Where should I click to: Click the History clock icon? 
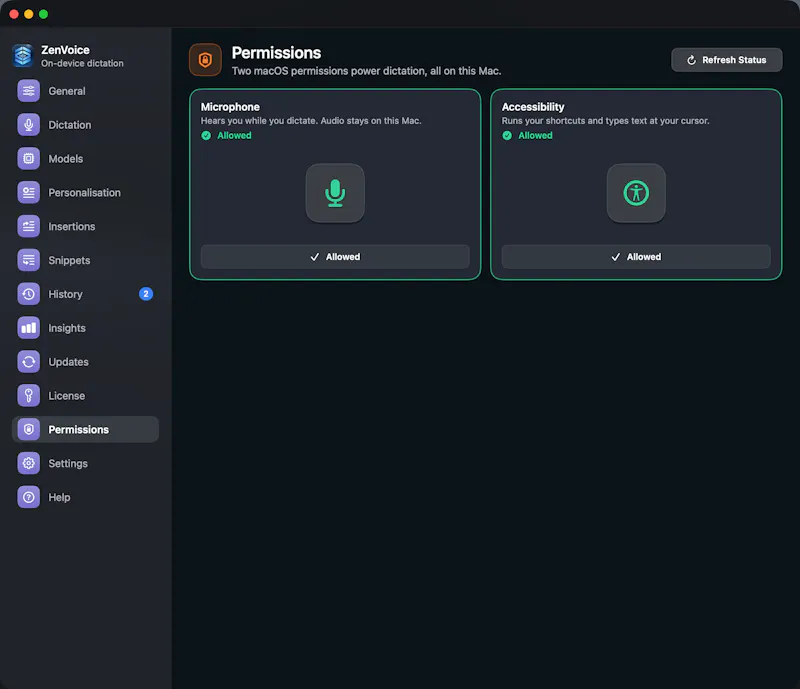(29, 294)
